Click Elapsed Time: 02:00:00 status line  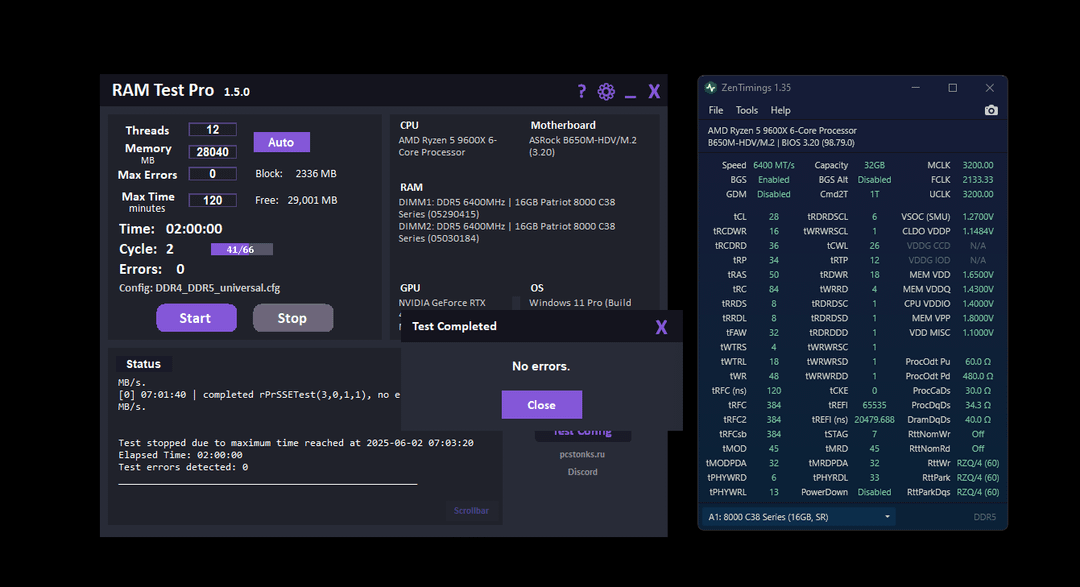(180, 455)
